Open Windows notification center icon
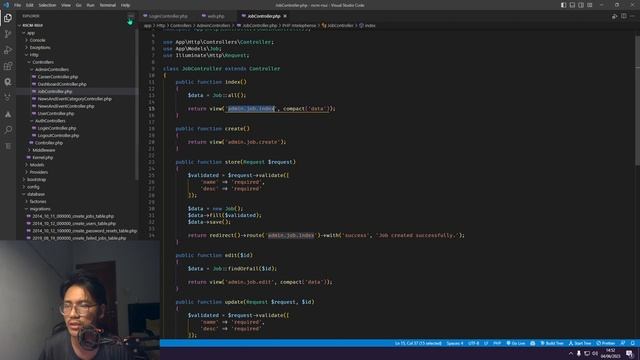This screenshot has height=360, width=640. click(x=630, y=353)
